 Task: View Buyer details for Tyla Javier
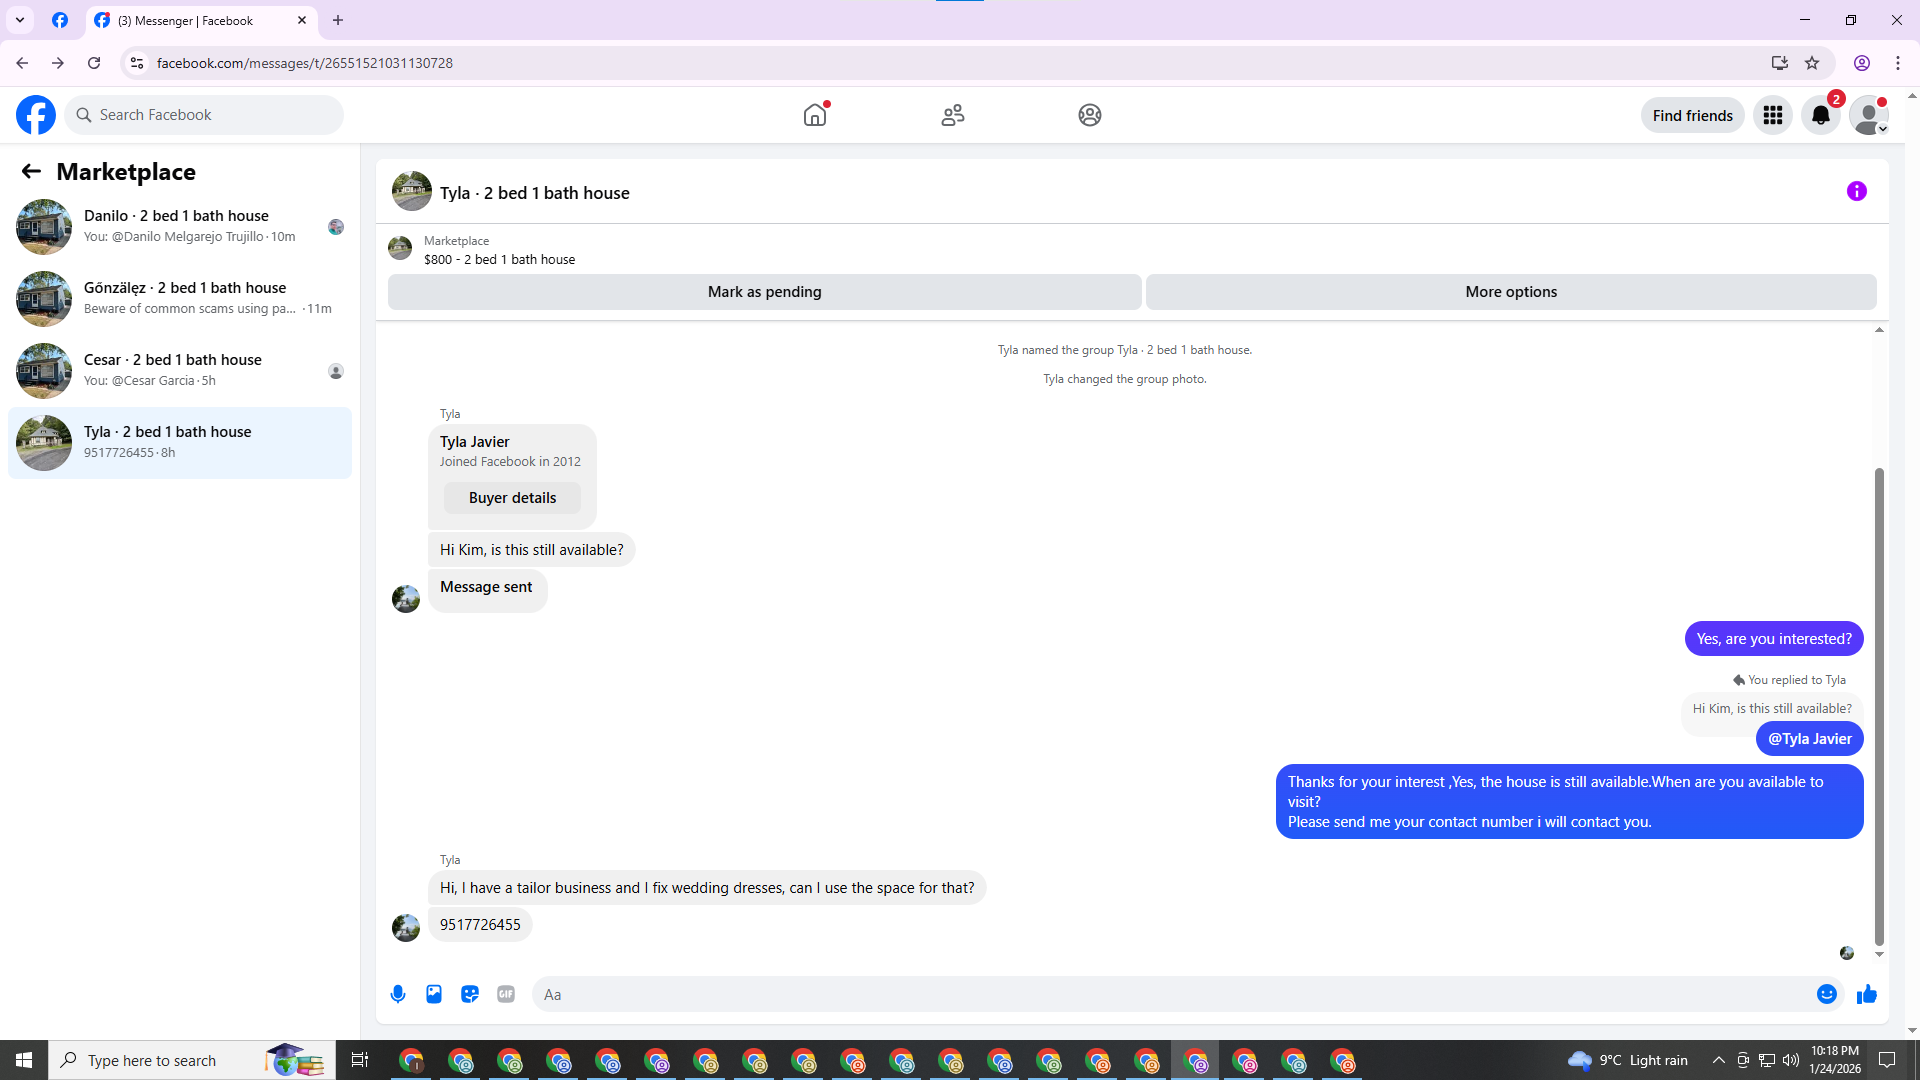tap(512, 498)
